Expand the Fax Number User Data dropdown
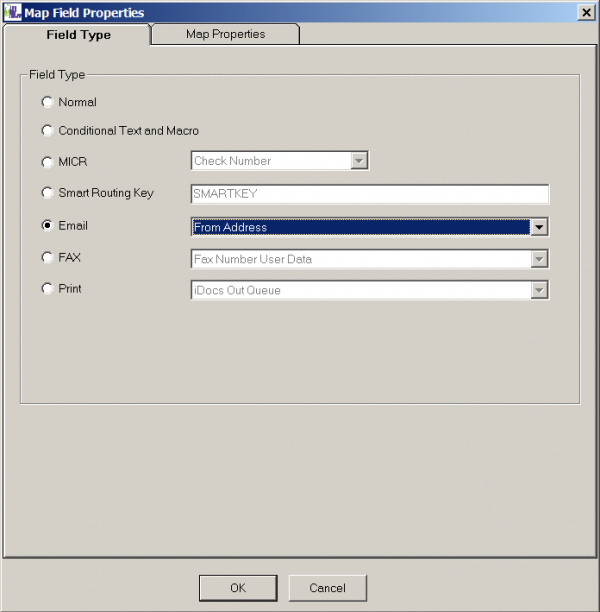Screen dimensions: 600x612 539,259
